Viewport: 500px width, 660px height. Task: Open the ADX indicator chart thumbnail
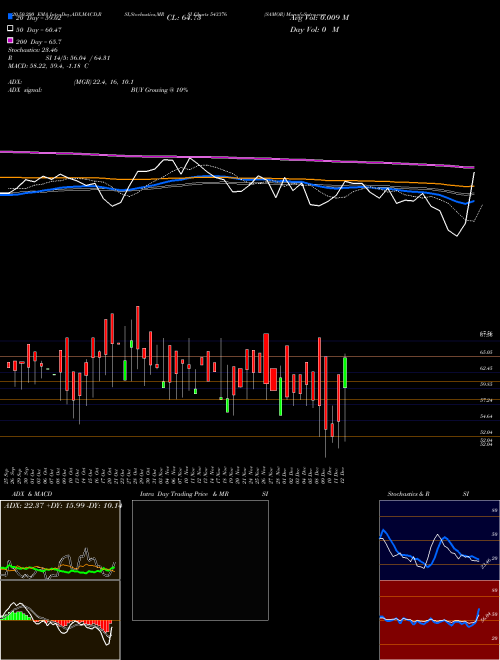pyautogui.click(x=60, y=540)
